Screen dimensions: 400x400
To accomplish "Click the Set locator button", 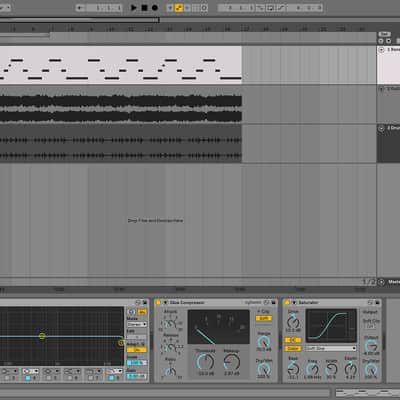I will 385,34.
